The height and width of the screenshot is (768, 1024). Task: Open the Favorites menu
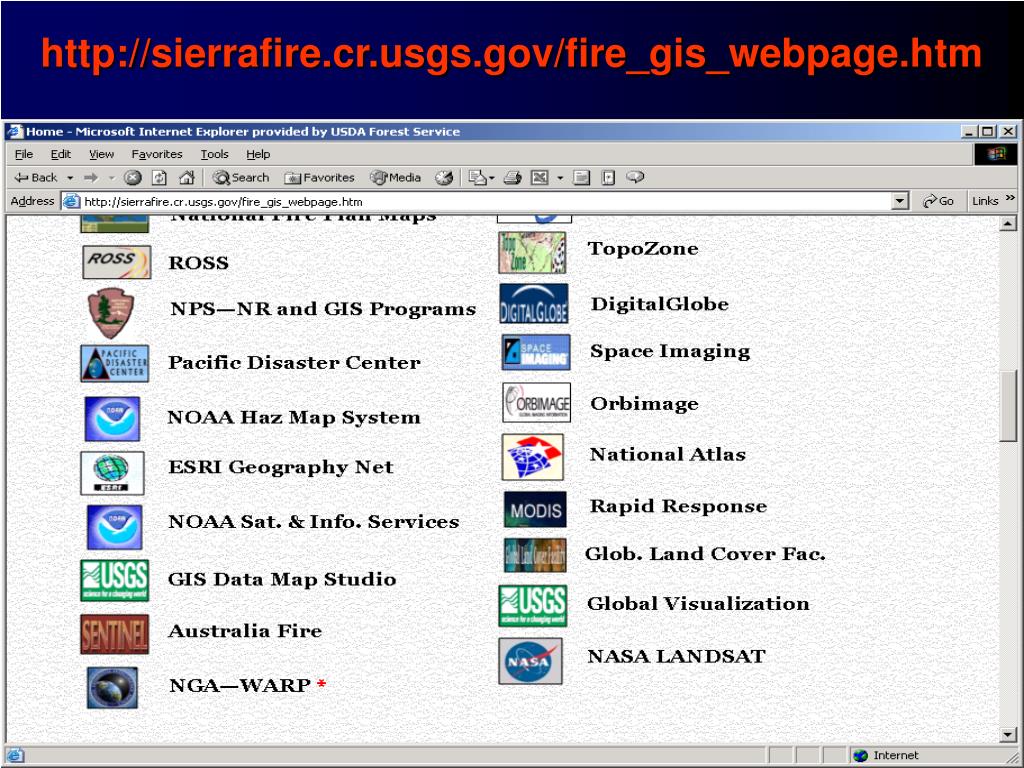(157, 154)
